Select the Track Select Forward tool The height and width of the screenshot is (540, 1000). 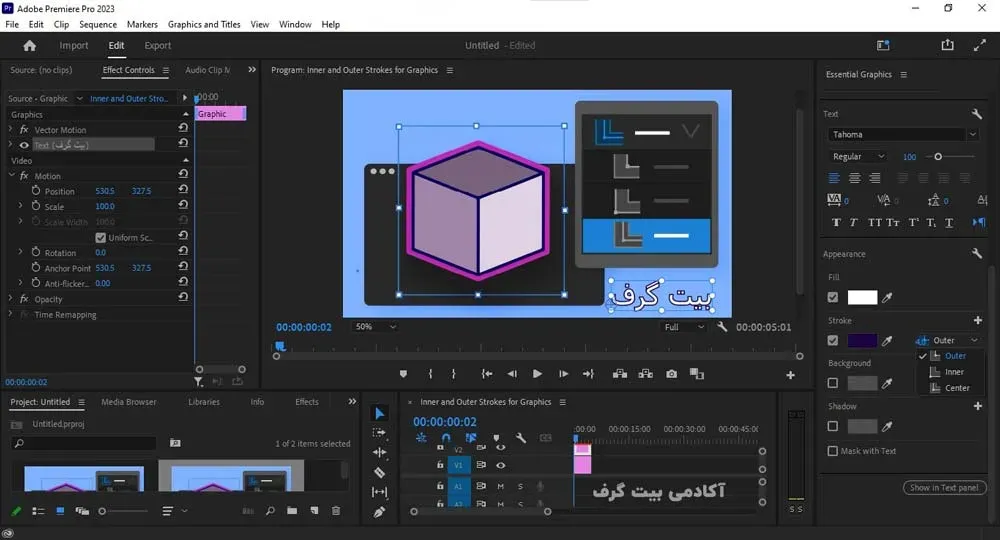click(379, 433)
